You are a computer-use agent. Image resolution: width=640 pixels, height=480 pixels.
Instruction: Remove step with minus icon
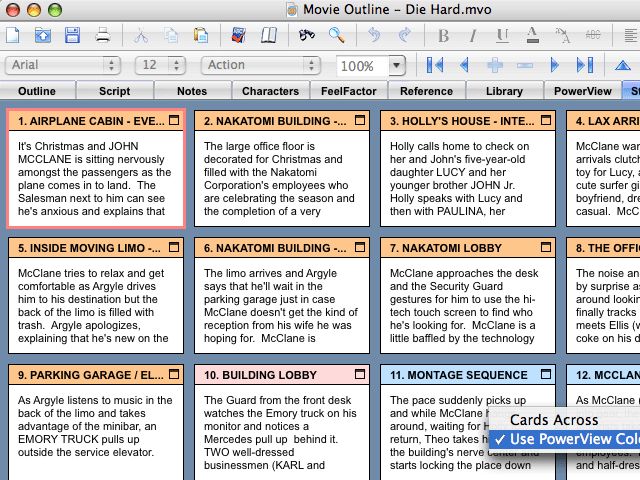pos(524,65)
